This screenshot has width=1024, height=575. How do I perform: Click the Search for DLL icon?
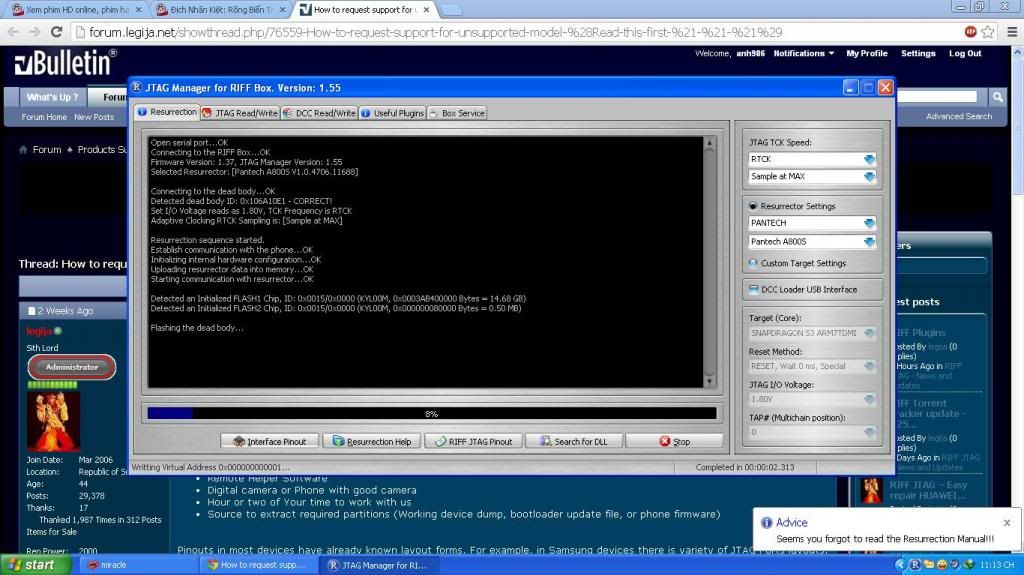545,442
